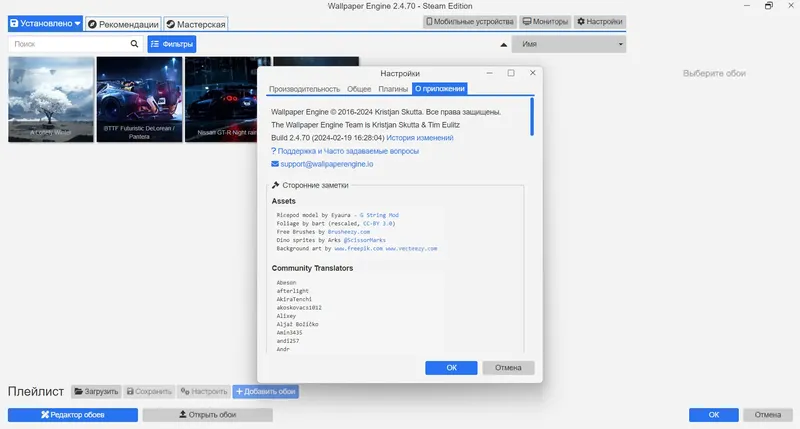The width and height of the screenshot is (800, 429).
Task: Open Мобильные устройства settings
Action: point(470,22)
